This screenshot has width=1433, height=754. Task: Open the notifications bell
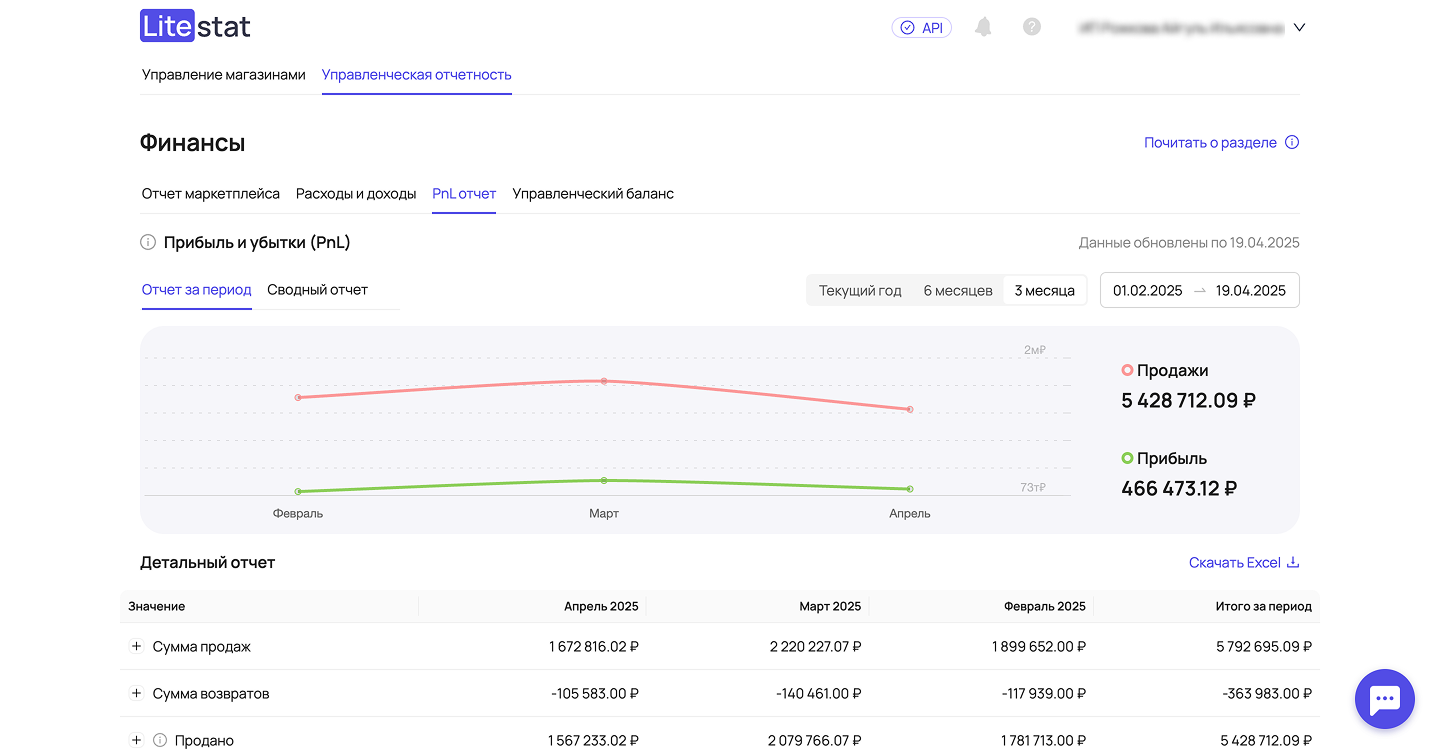[983, 27]
